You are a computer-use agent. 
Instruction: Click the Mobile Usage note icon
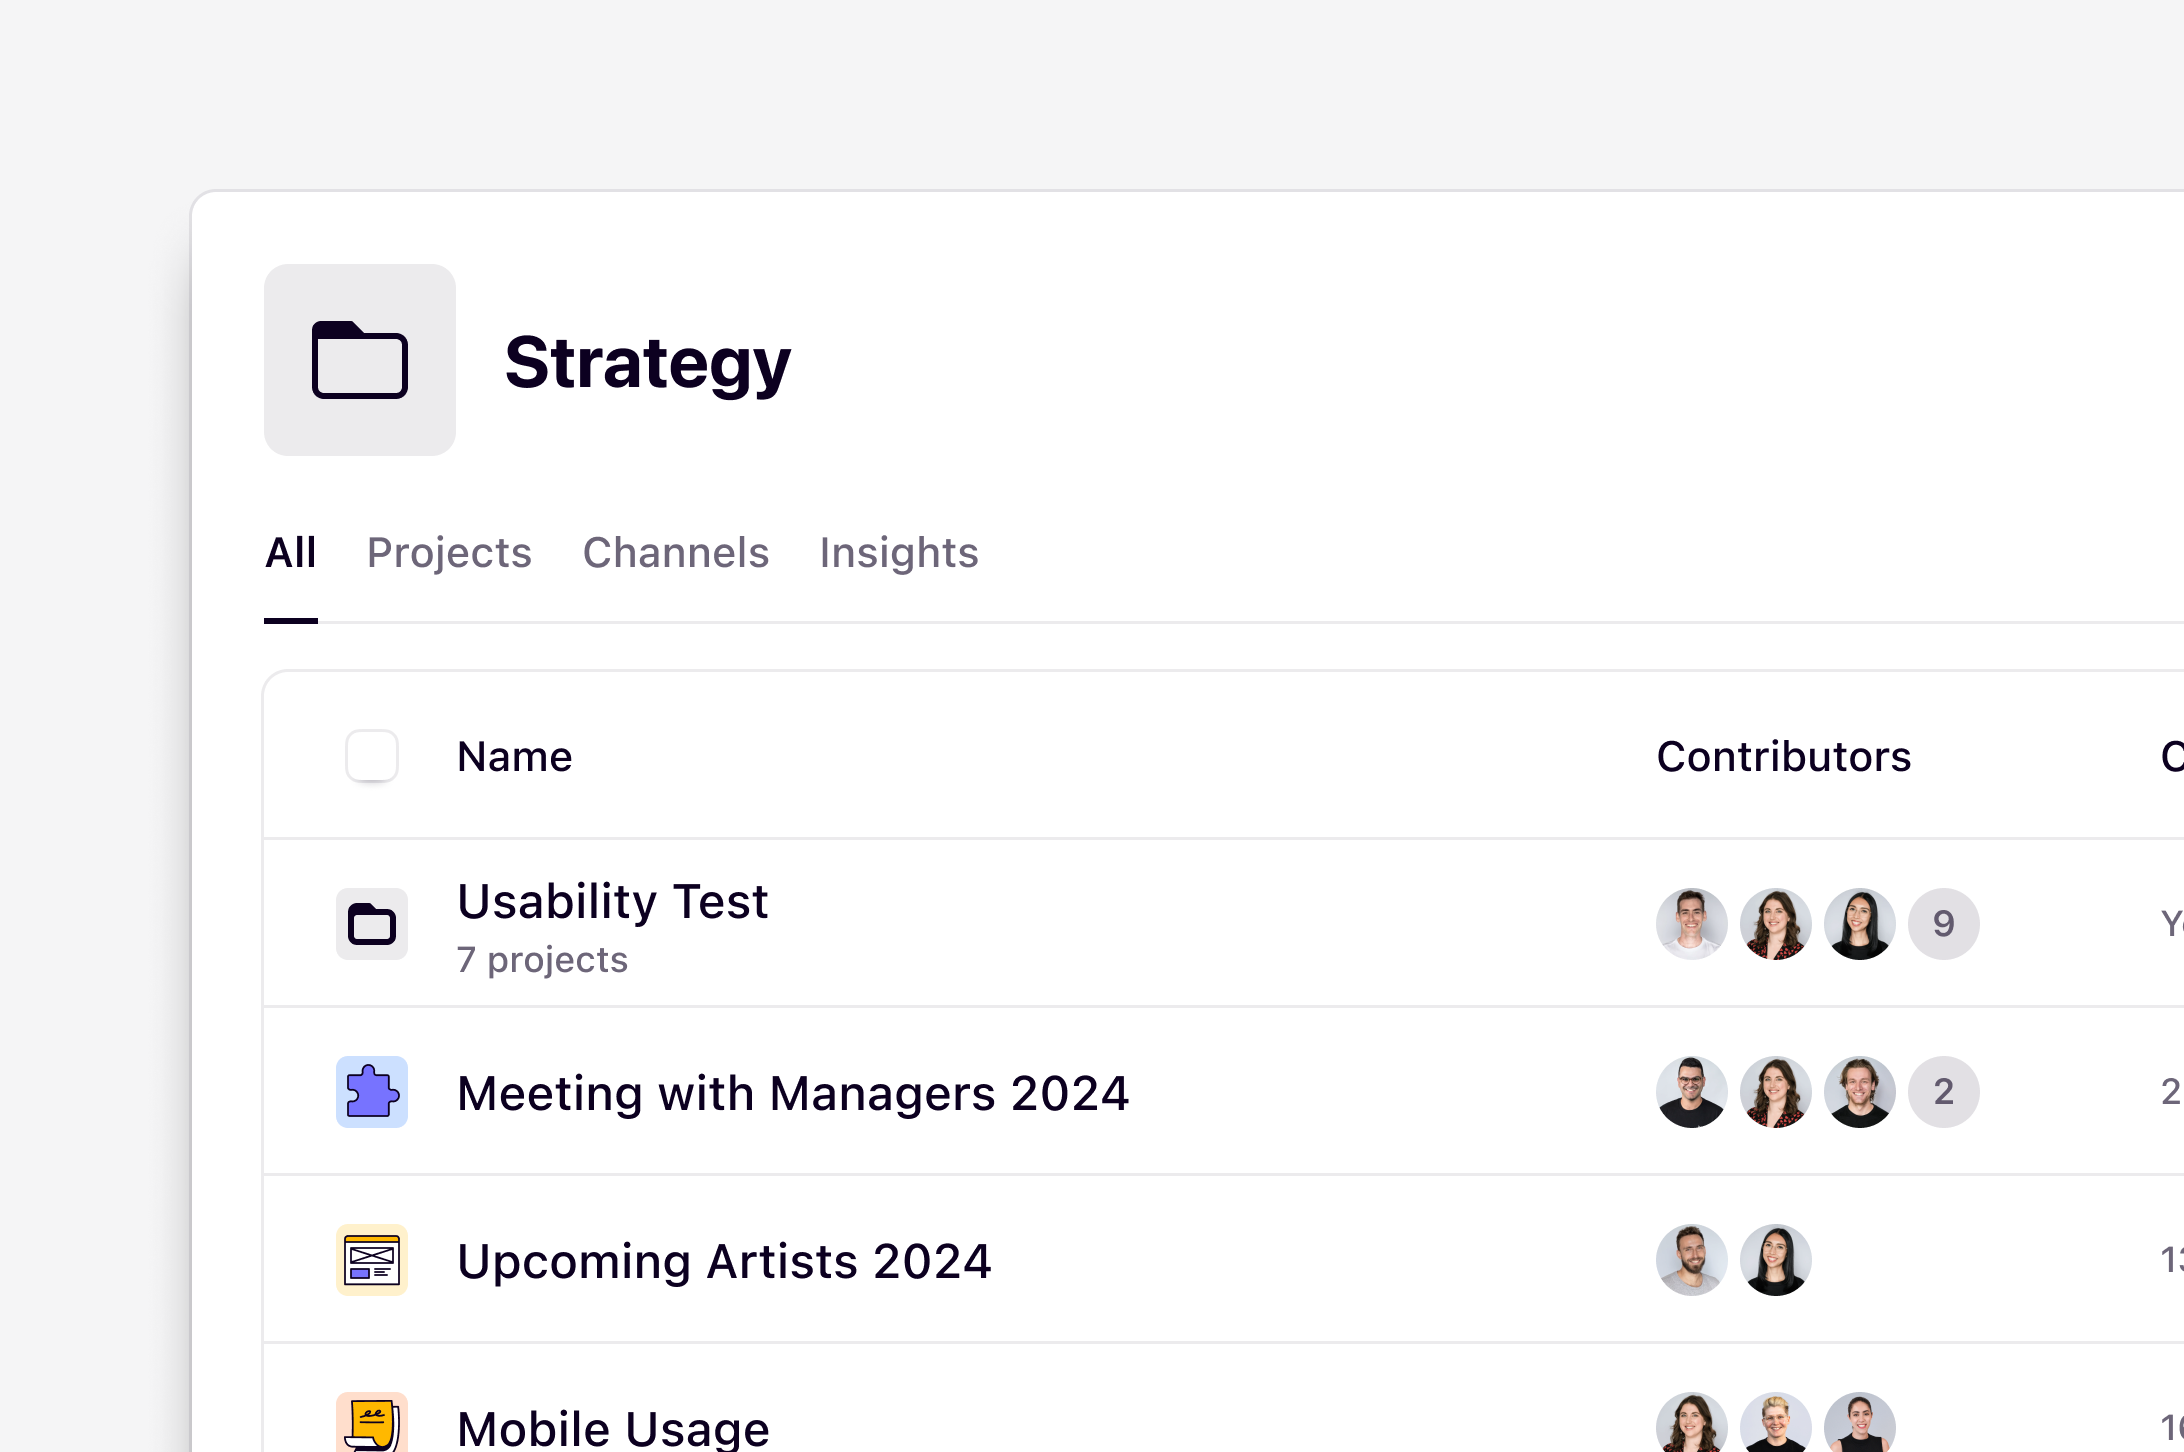pyautogui.click(x=372, y=1424)
